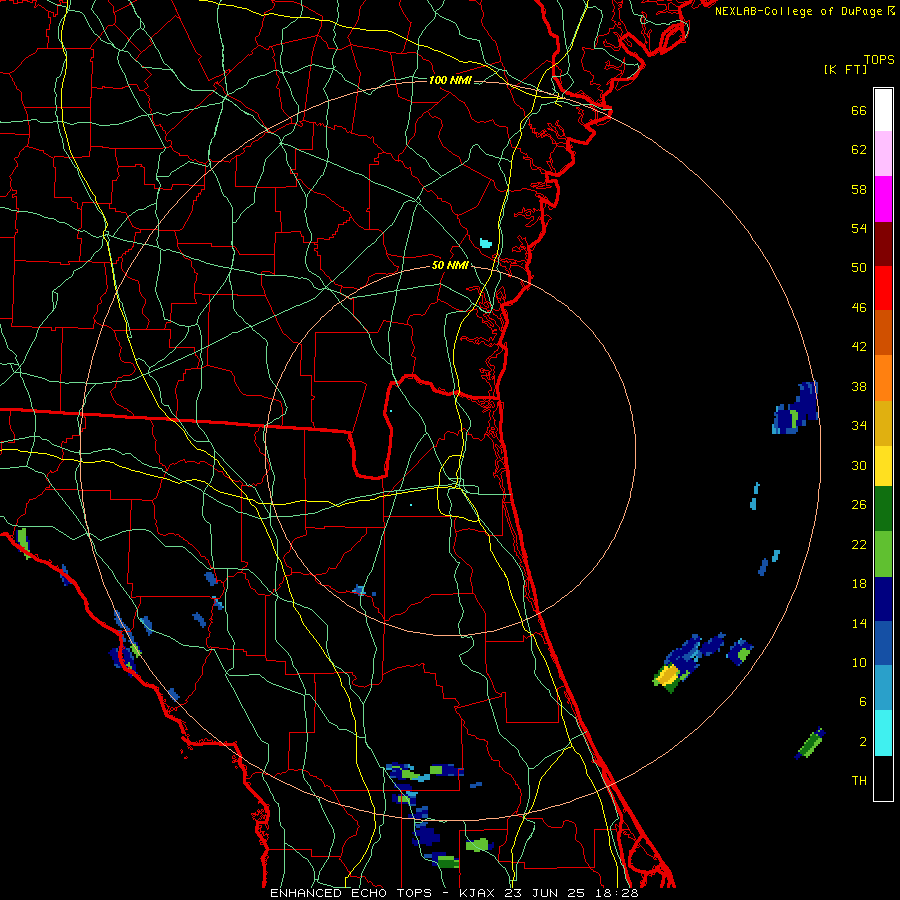
Task: Click the dark maroon legend swatch
Action: point(883,244)
